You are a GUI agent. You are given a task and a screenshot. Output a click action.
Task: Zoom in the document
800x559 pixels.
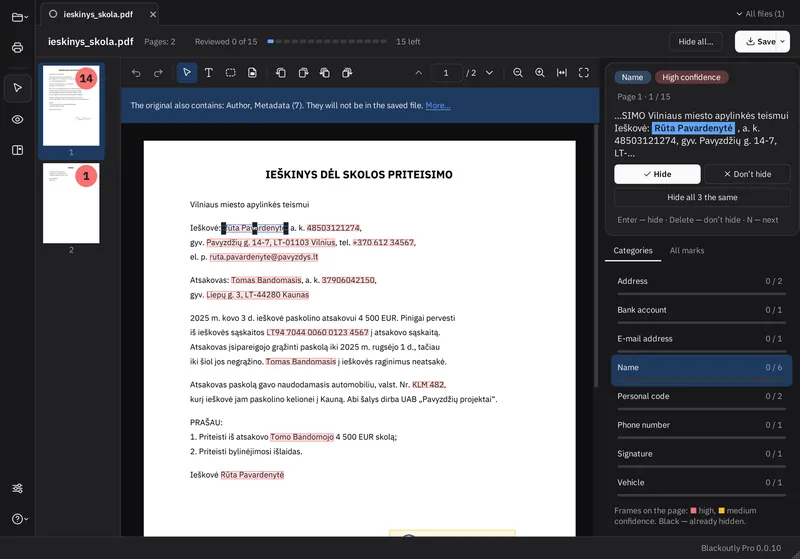(540, 73)
